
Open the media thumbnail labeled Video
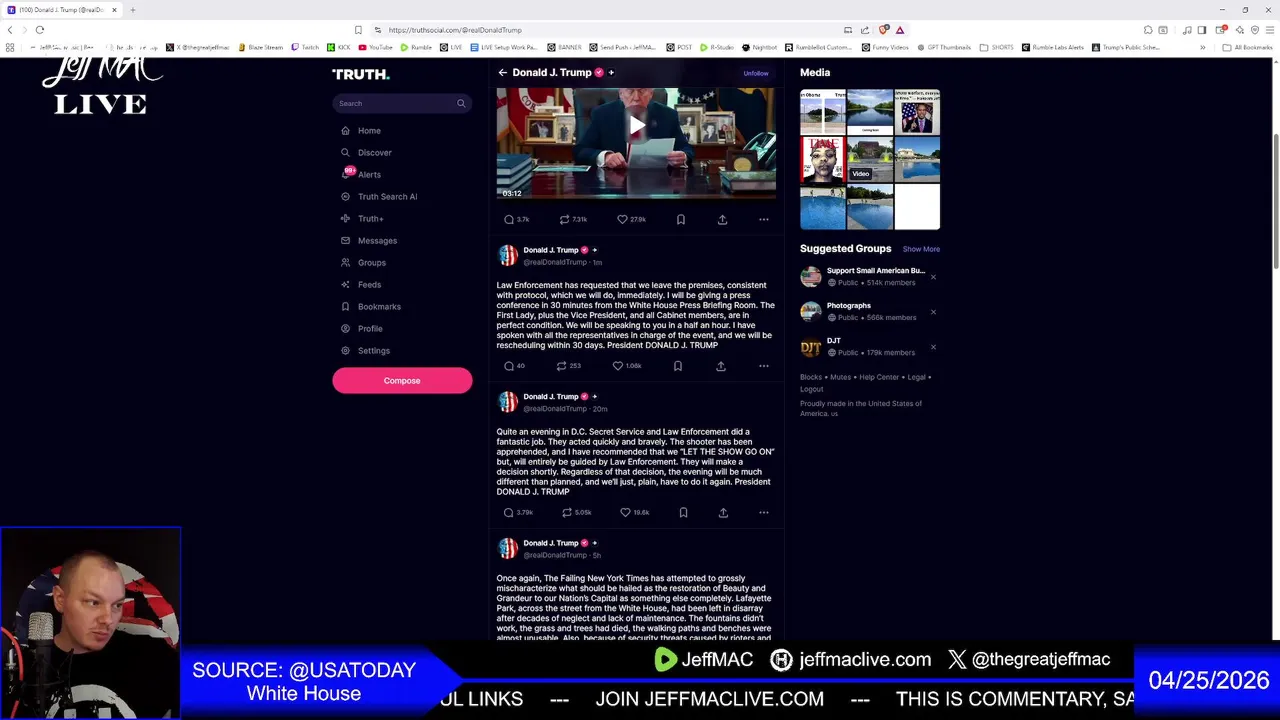pos(870,159)
